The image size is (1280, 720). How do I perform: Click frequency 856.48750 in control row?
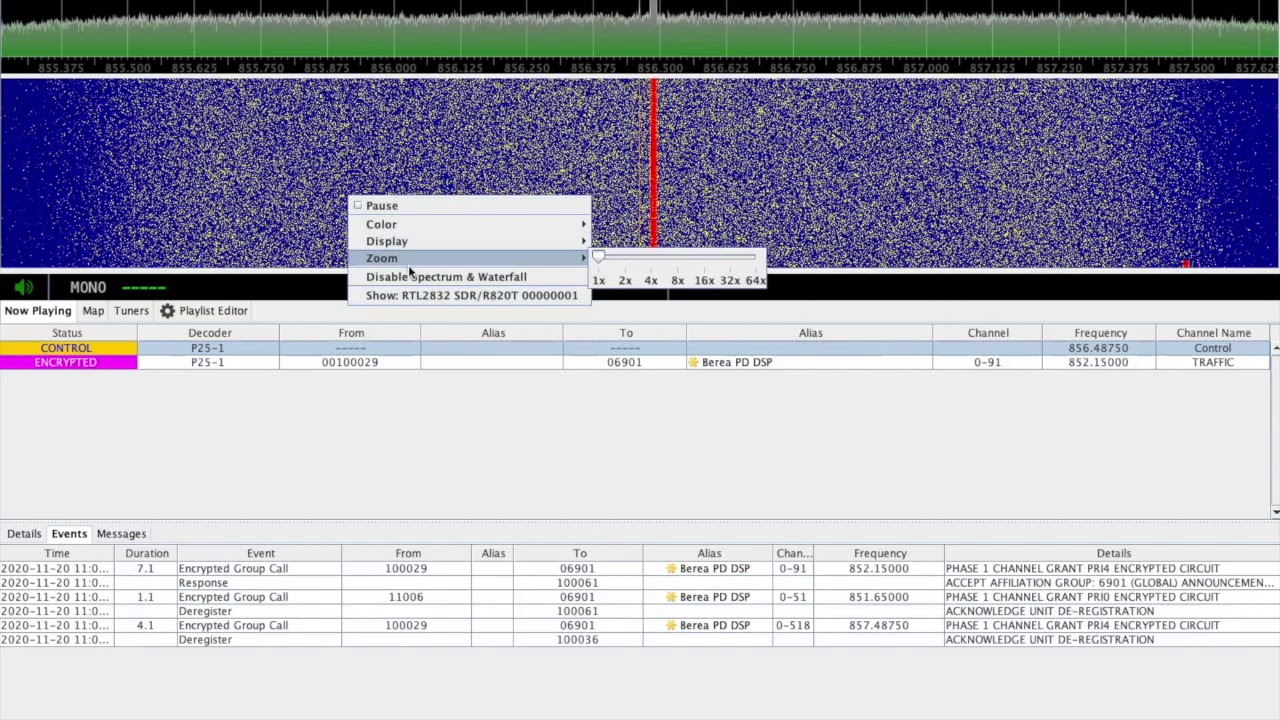coord(1098,348)
